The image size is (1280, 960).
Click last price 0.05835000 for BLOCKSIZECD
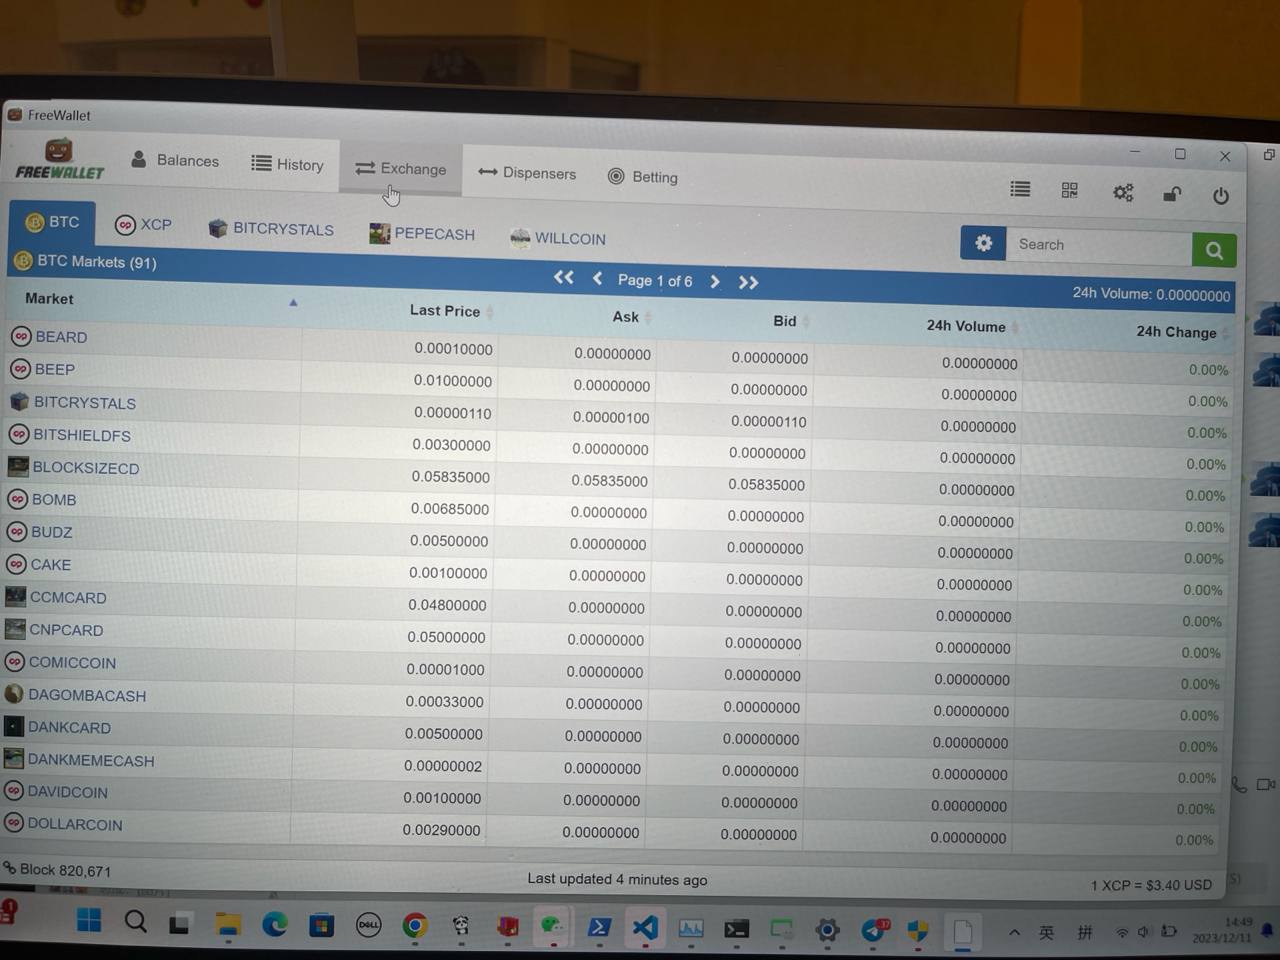coord(450,477)
